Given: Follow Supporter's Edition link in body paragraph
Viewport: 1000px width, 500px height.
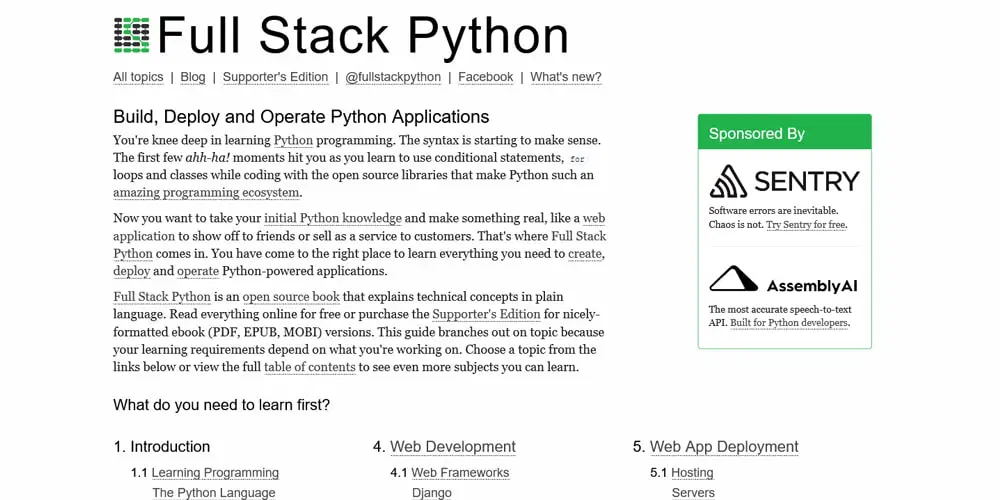Looking at the screenshot, I should coord(487,314).
